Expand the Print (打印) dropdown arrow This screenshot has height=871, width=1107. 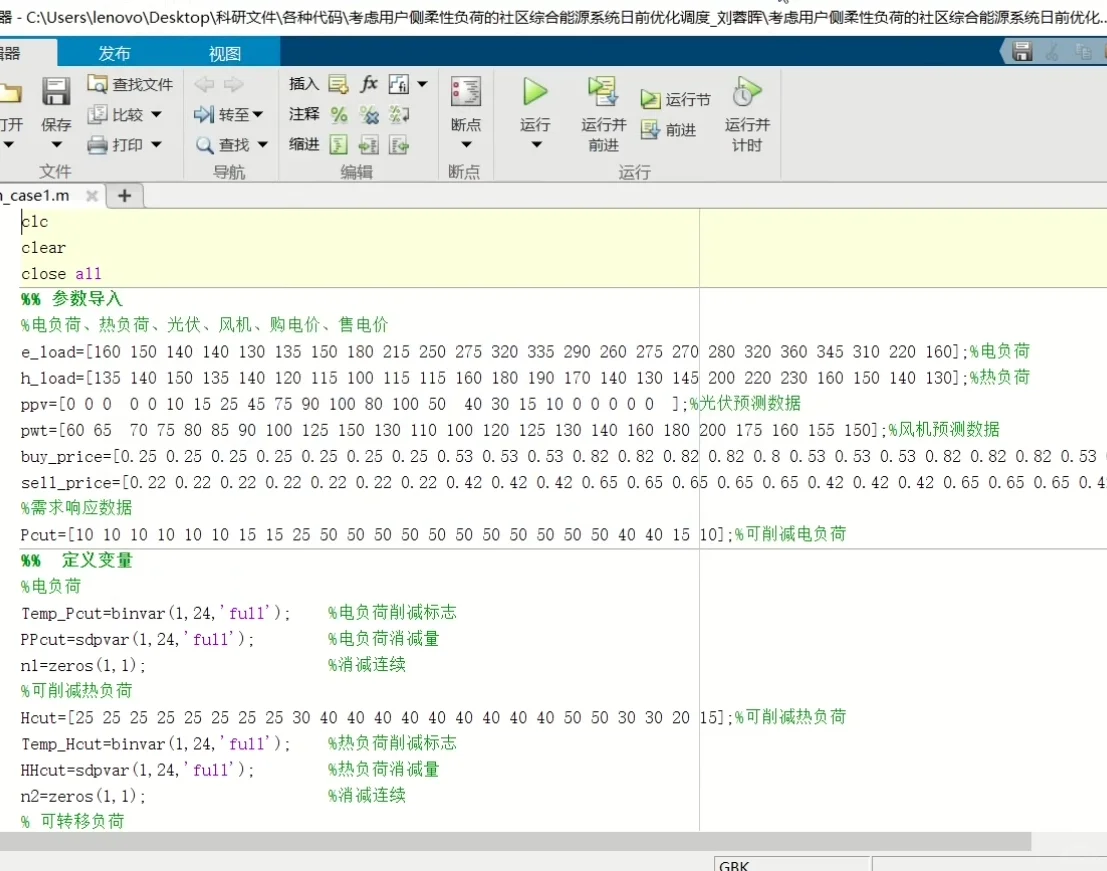pos(156,145)
